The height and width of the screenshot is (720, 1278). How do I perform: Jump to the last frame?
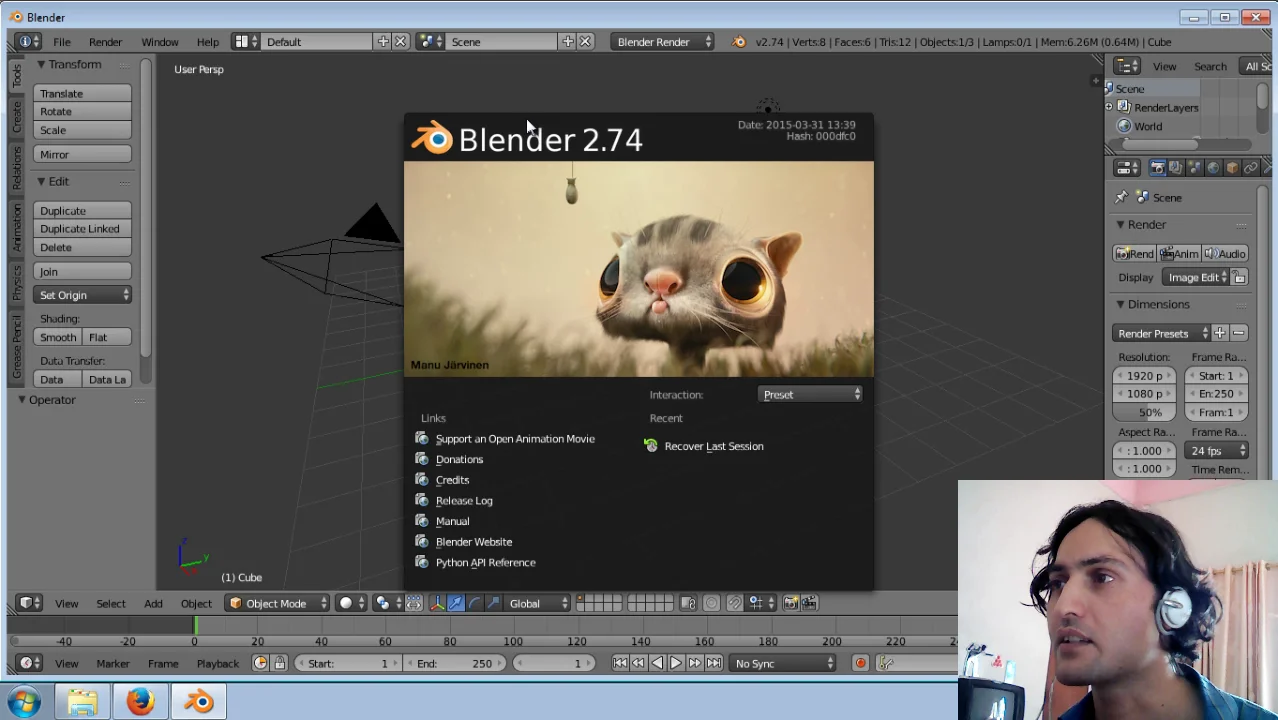click(x=713, y=663)
